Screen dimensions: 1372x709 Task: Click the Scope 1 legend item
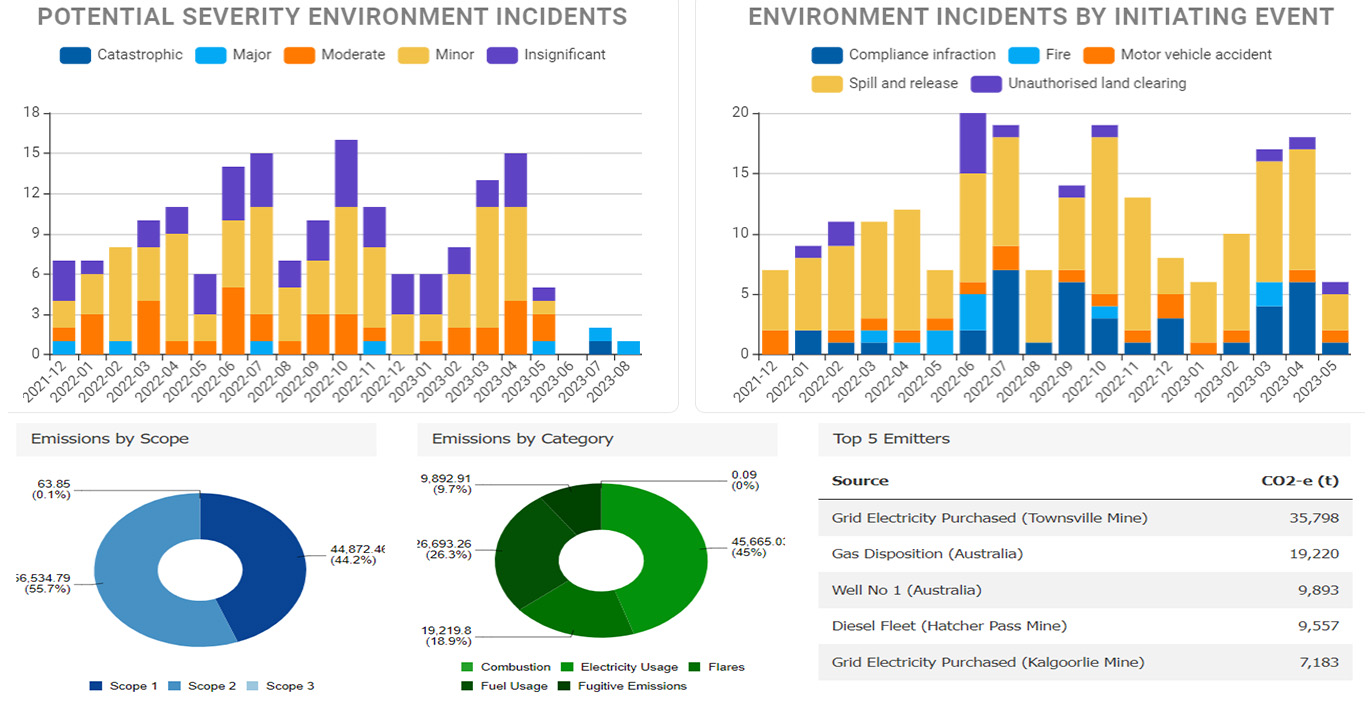(124, 686)
